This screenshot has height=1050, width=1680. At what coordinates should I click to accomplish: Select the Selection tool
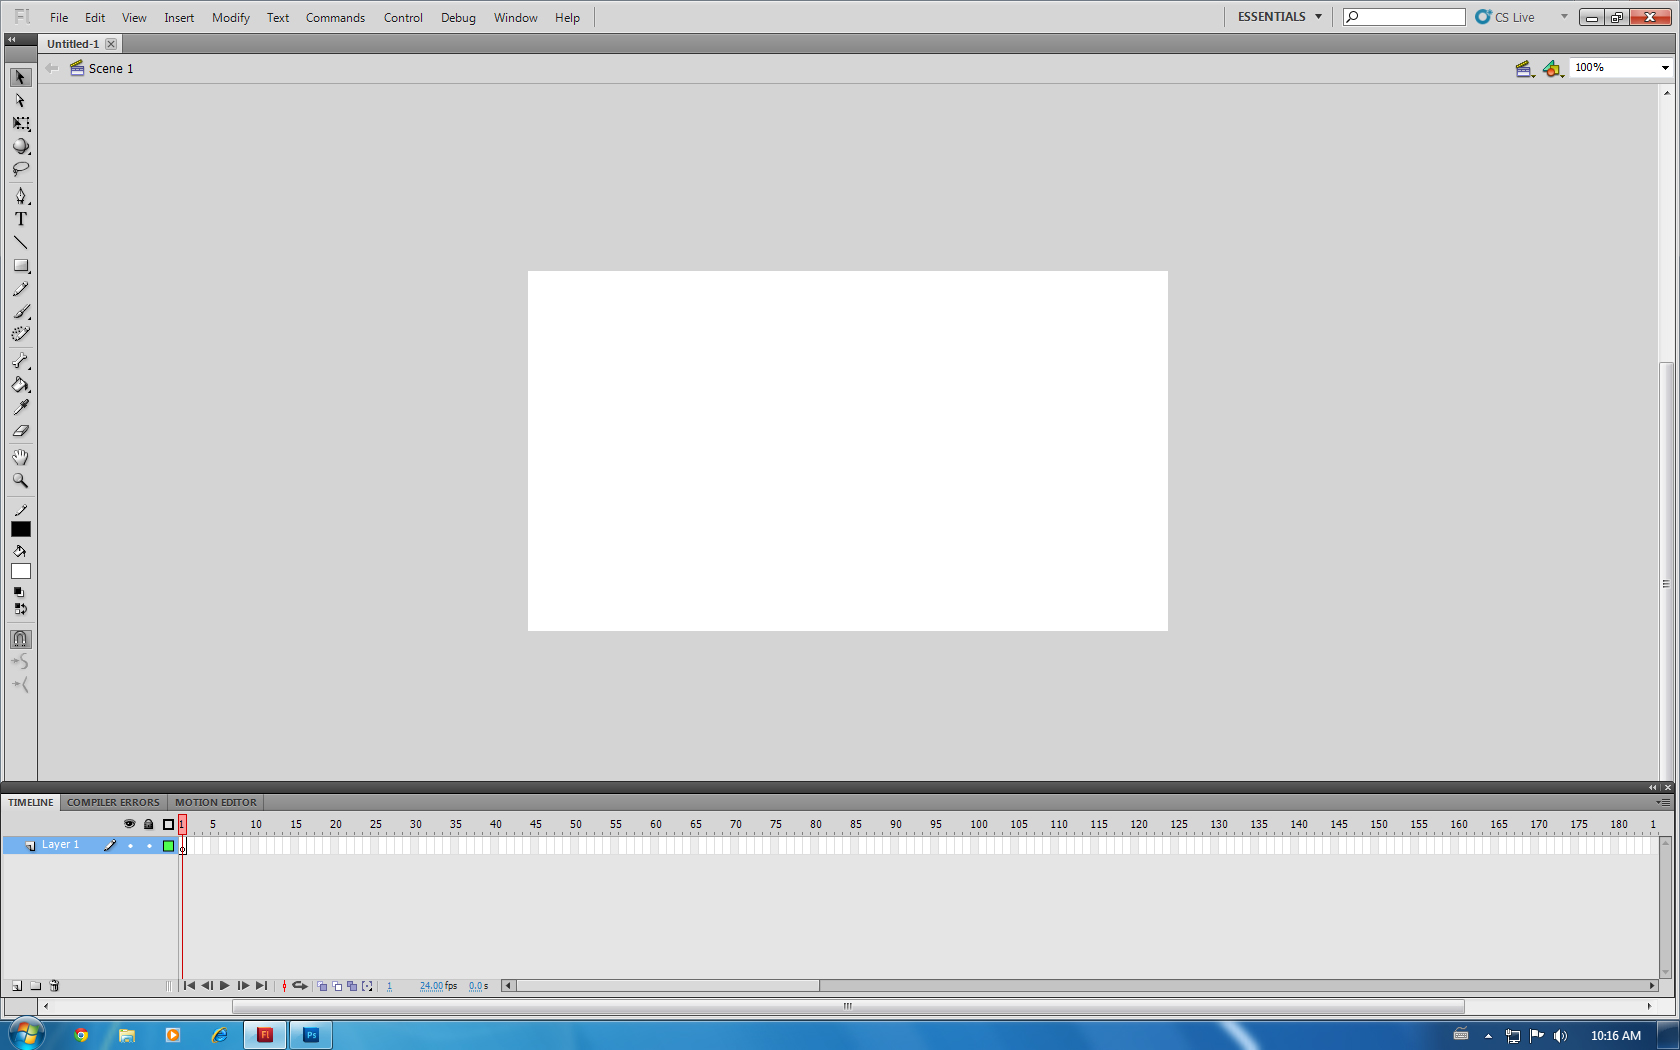pos(20,76)
